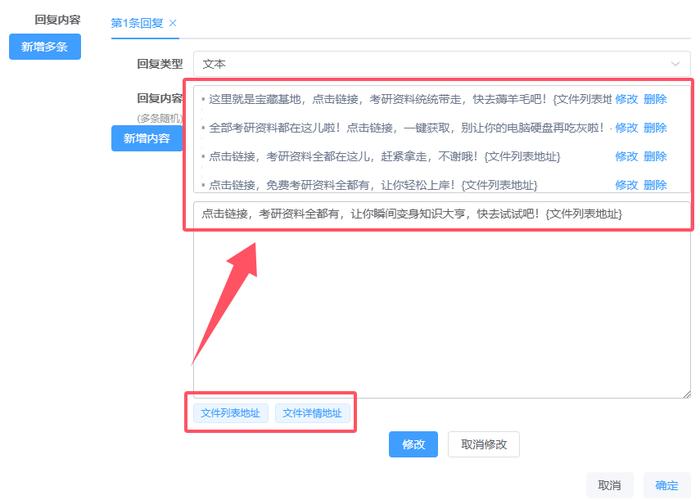The image size is (700, 500).
Task: Select the reply text 赶紧拿走，不谢哦
Action: [x=384, y=156]
